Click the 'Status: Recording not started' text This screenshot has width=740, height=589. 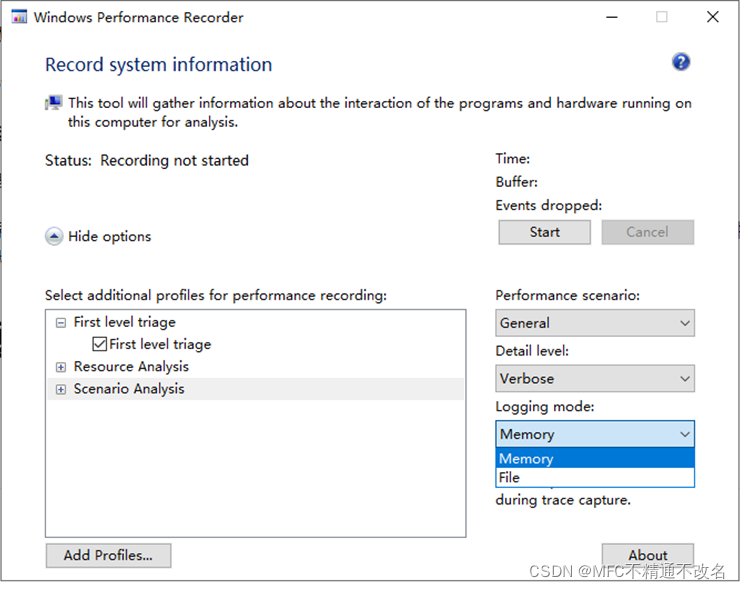click(147, 160)
